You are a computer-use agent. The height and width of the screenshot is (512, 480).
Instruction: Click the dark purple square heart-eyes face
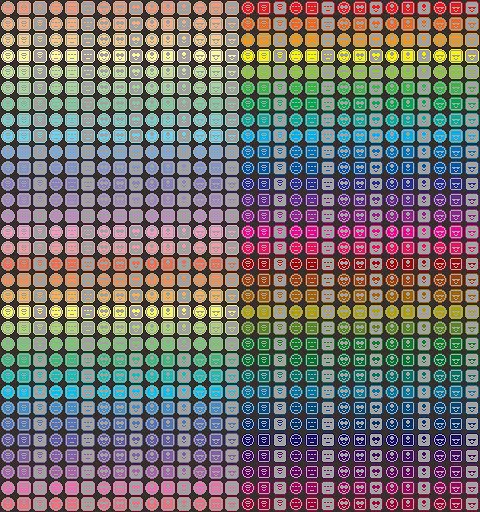point(360,456)
